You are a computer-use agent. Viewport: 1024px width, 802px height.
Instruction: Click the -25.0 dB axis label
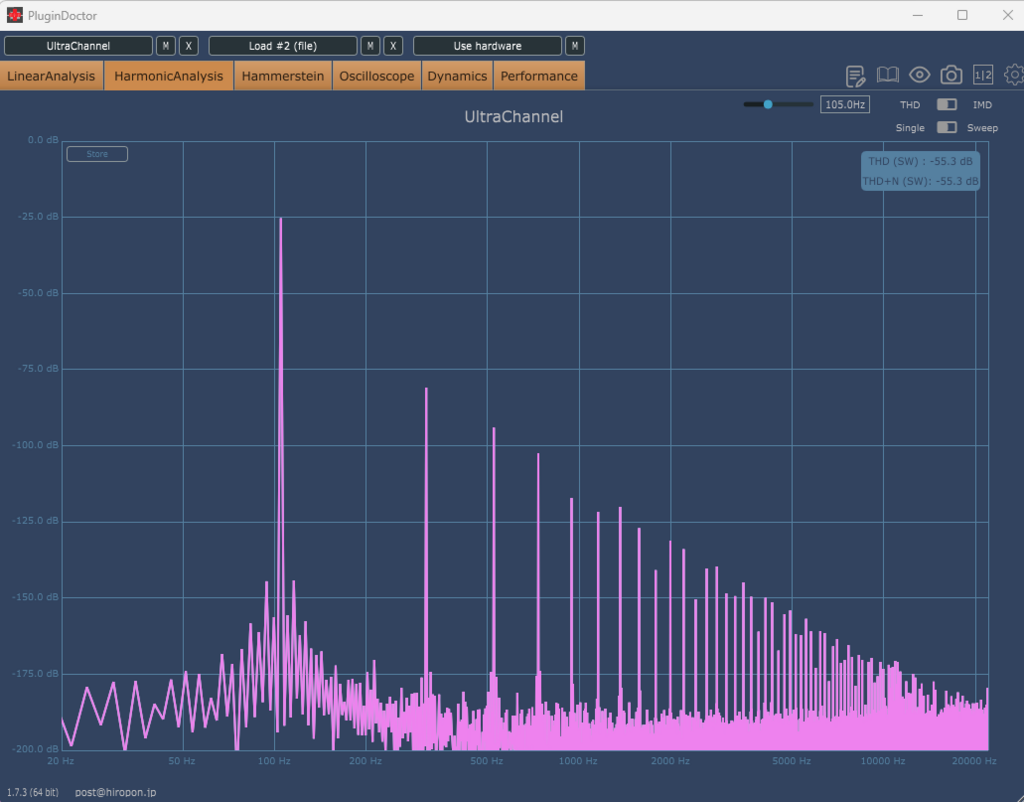coord(38,216)
